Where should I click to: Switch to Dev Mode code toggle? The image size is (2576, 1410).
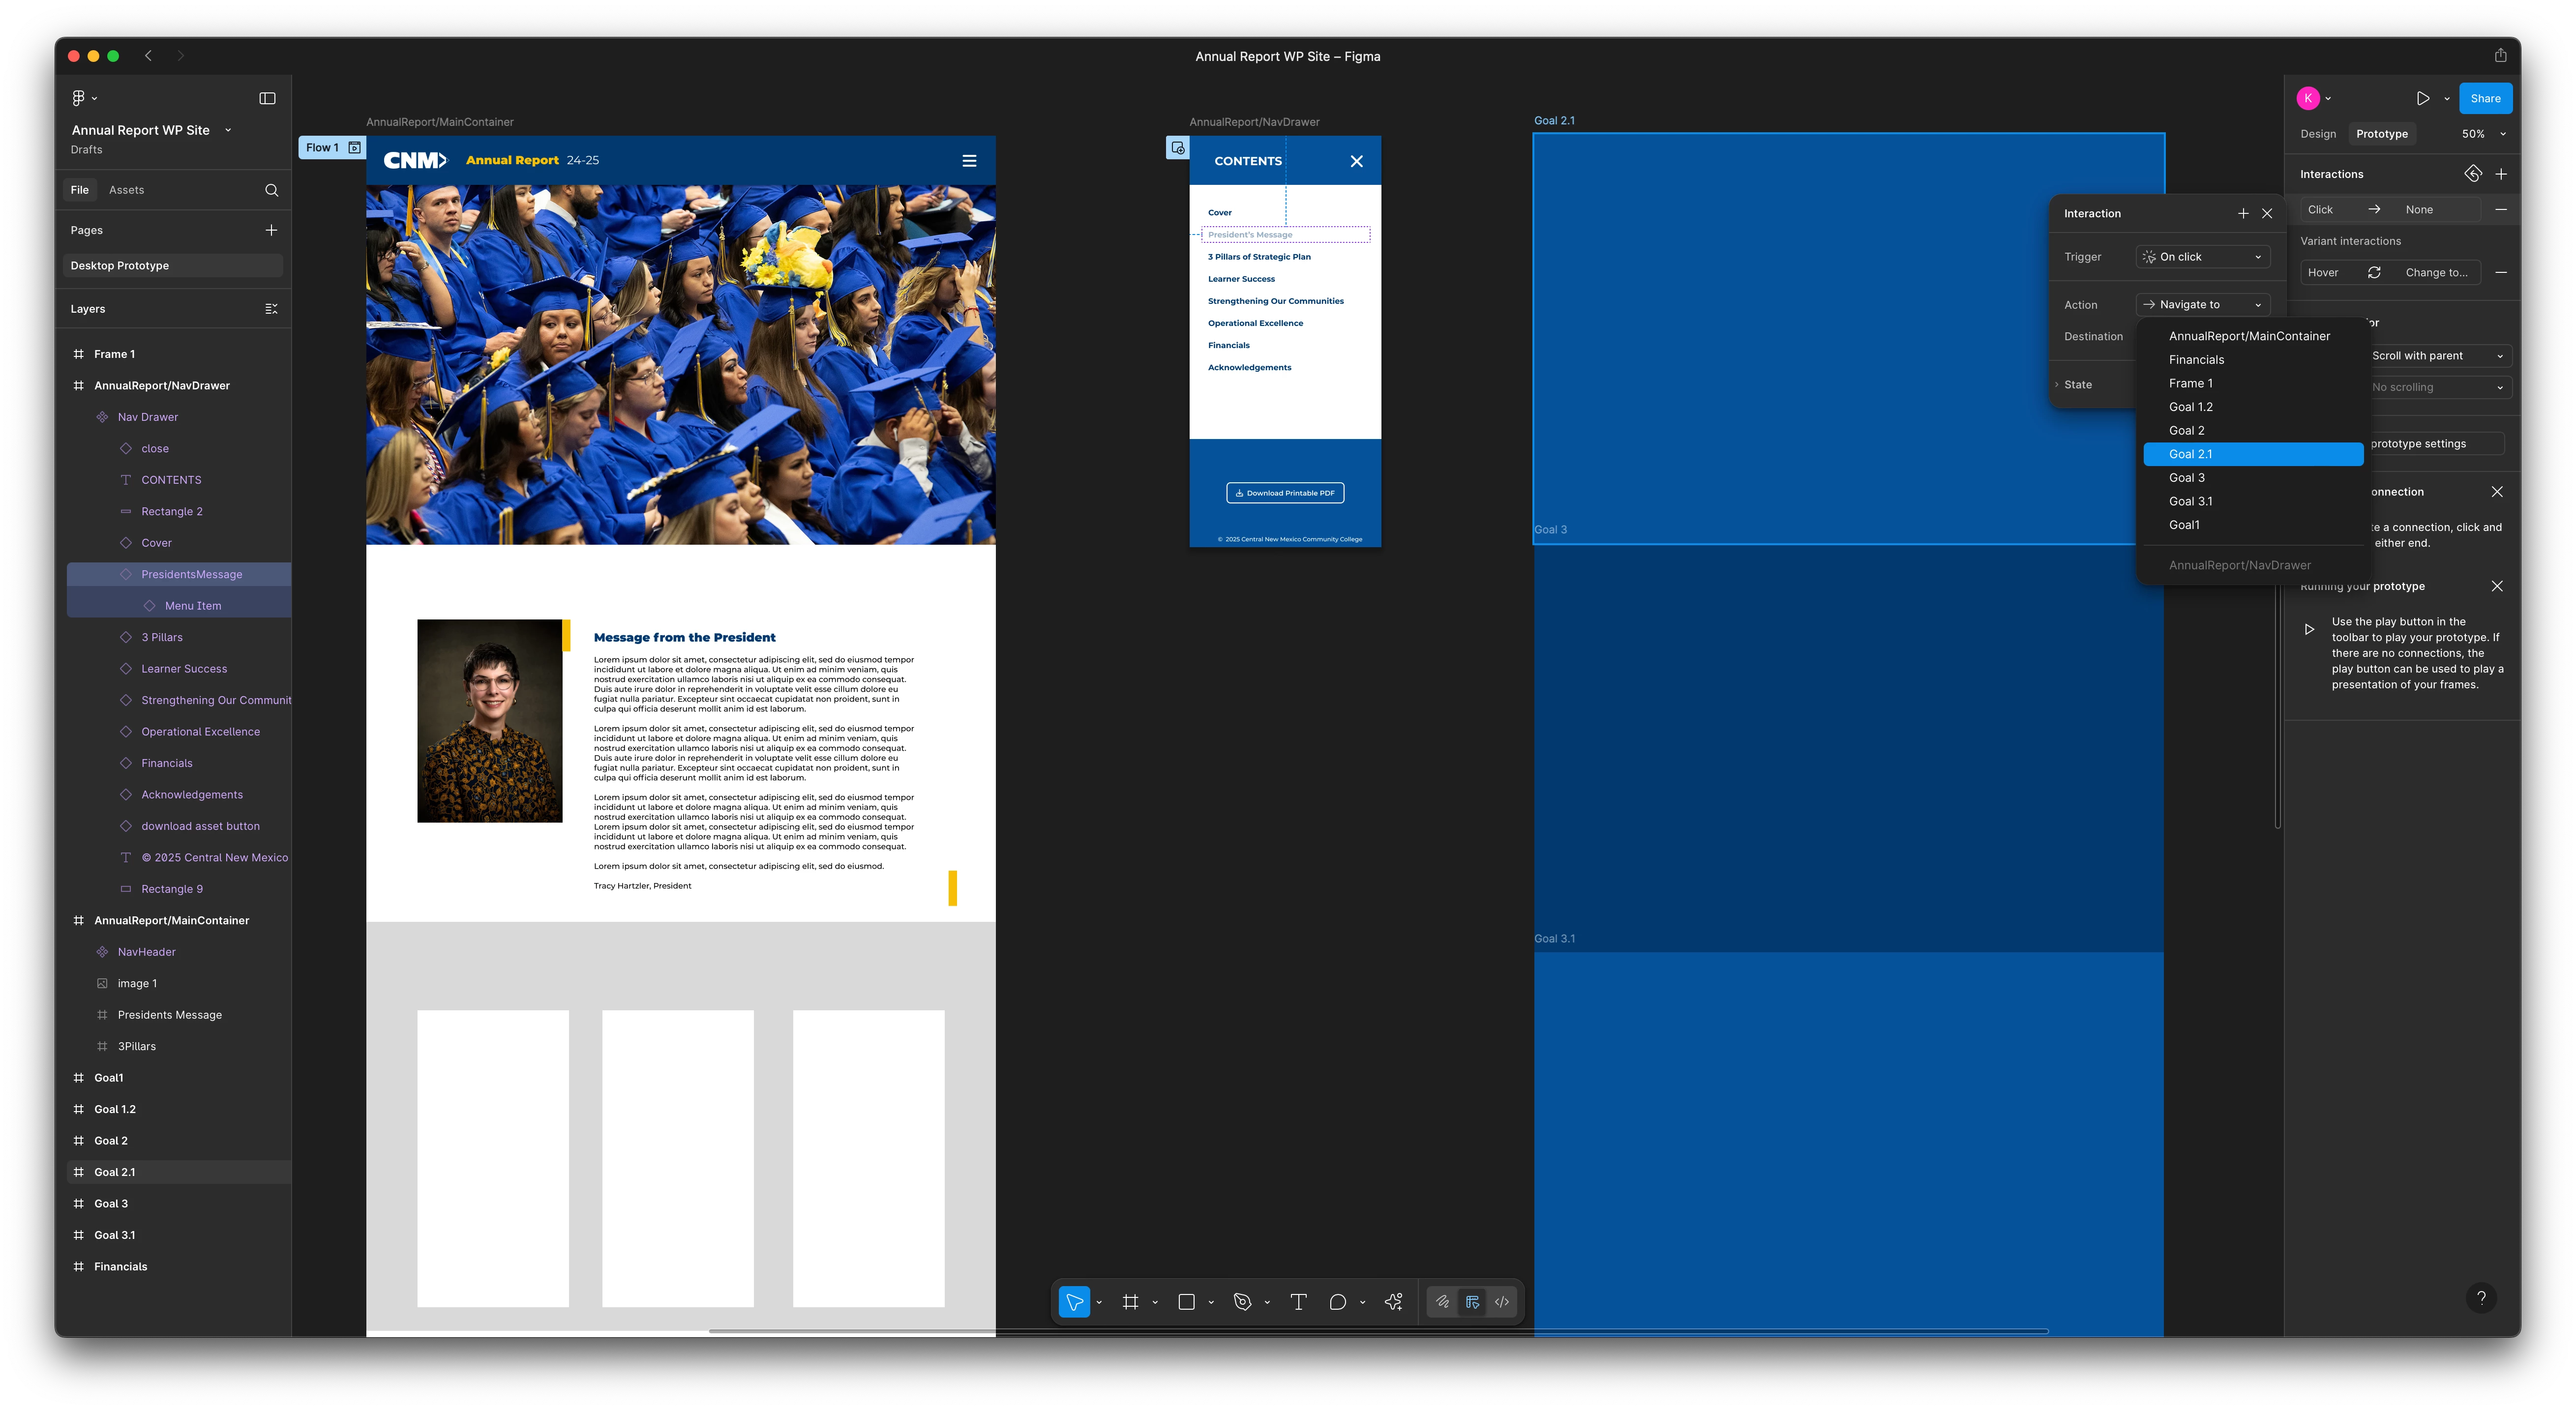click(1502, 1302)
